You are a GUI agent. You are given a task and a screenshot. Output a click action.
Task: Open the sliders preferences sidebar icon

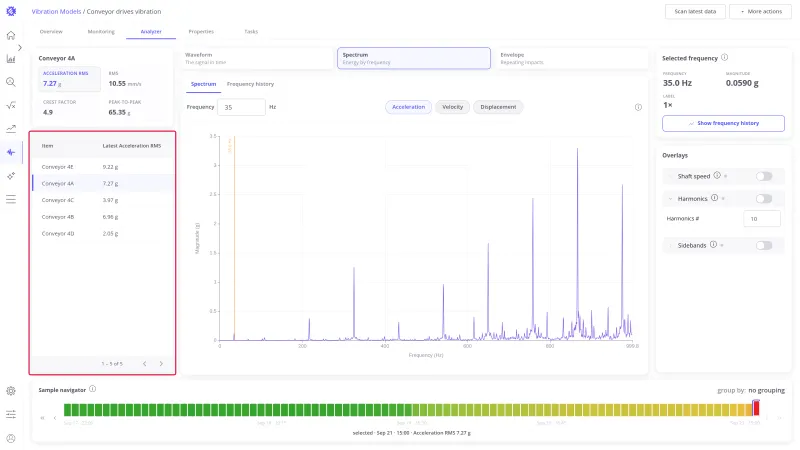tap(11, 414)
